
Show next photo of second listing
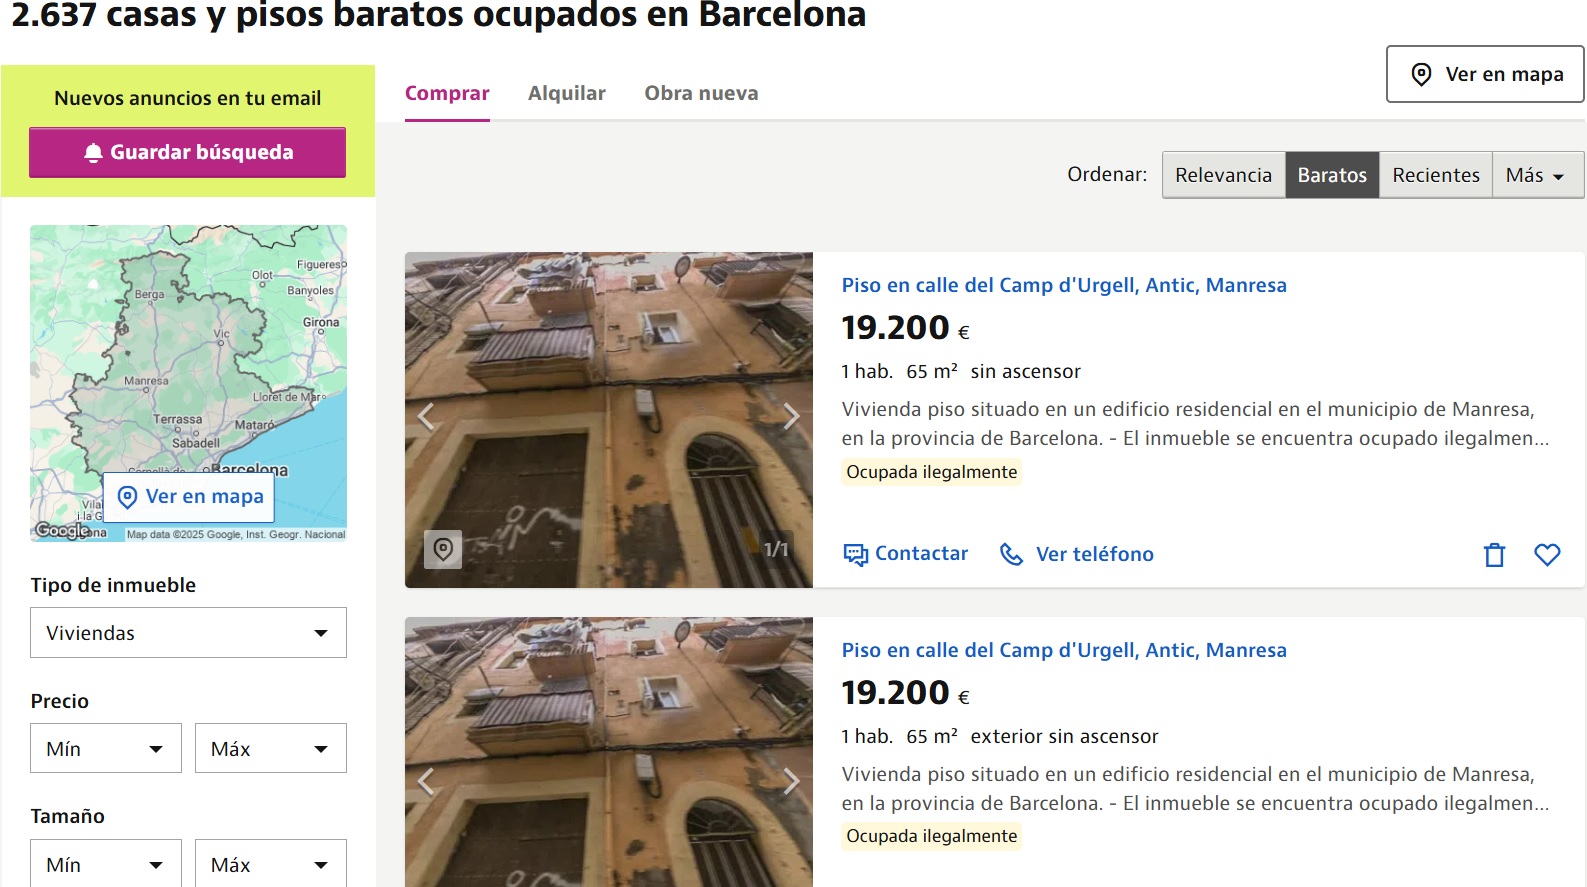tap(791, 781)
